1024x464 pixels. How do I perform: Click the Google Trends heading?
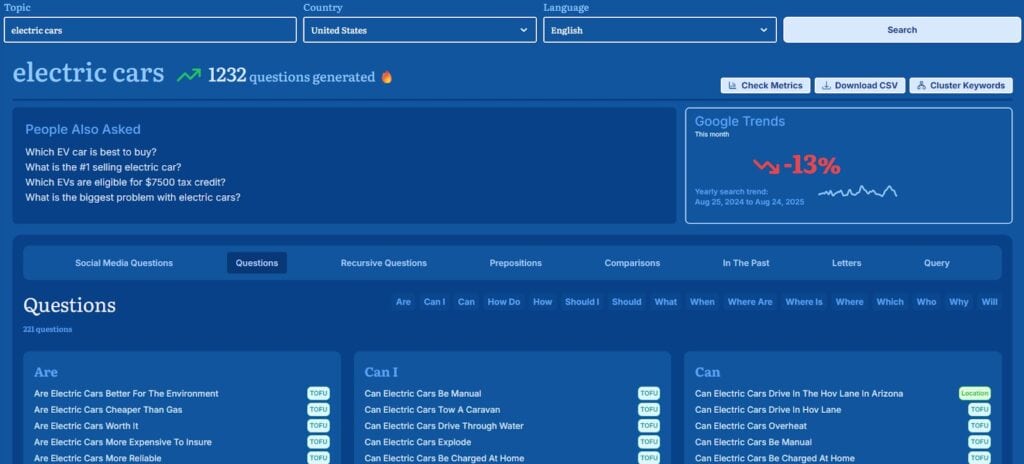(739, 121)
